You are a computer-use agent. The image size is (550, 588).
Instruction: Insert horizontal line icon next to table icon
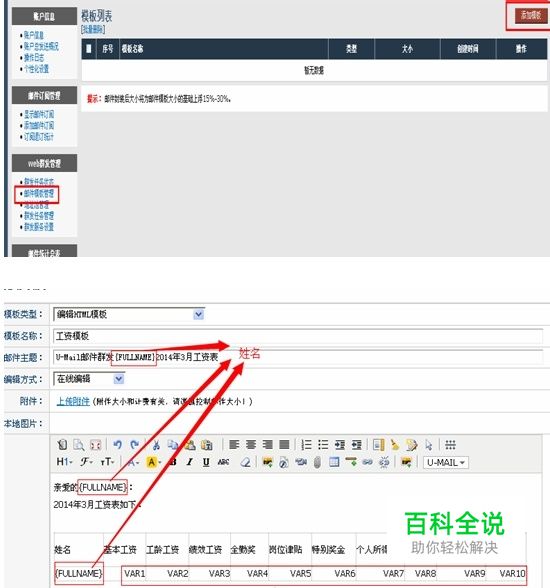351,462
